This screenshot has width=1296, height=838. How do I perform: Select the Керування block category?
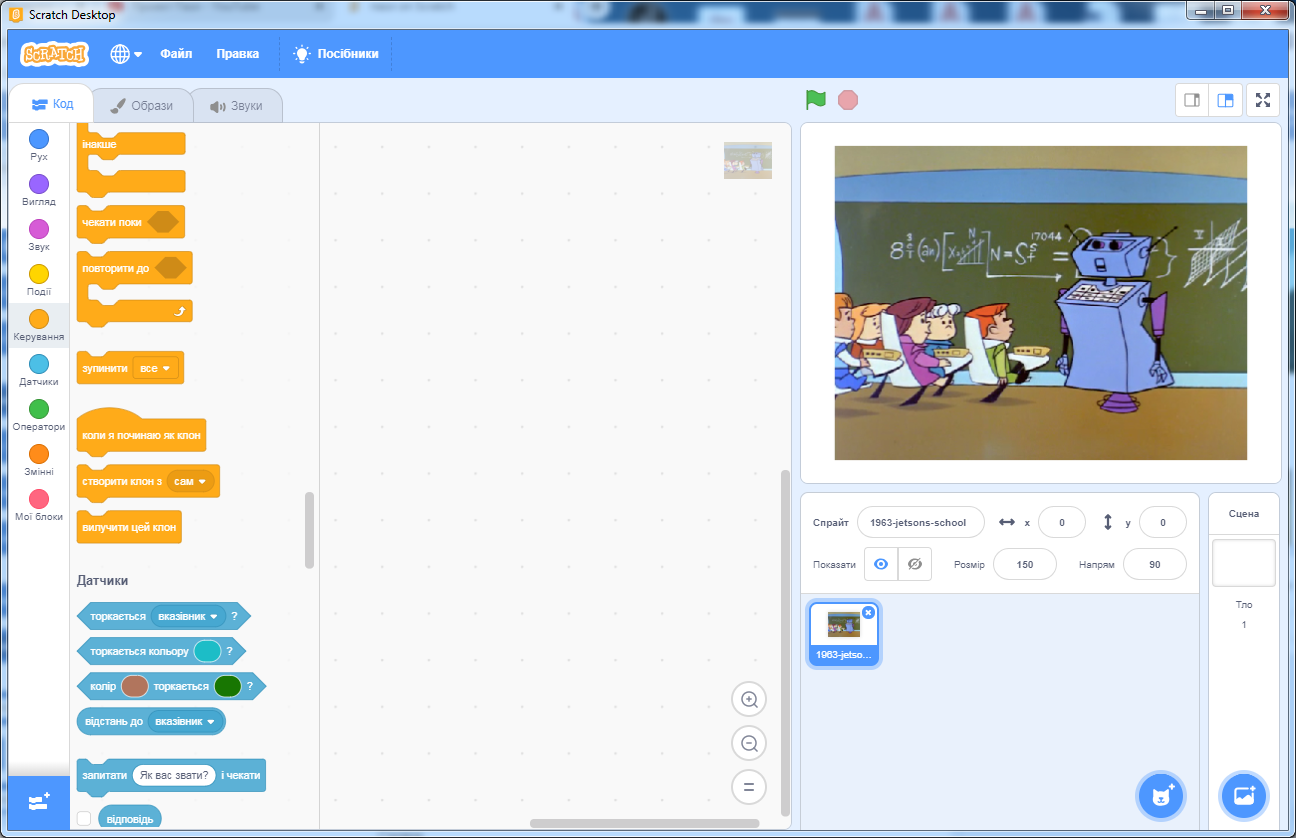[x=39, y=326]
